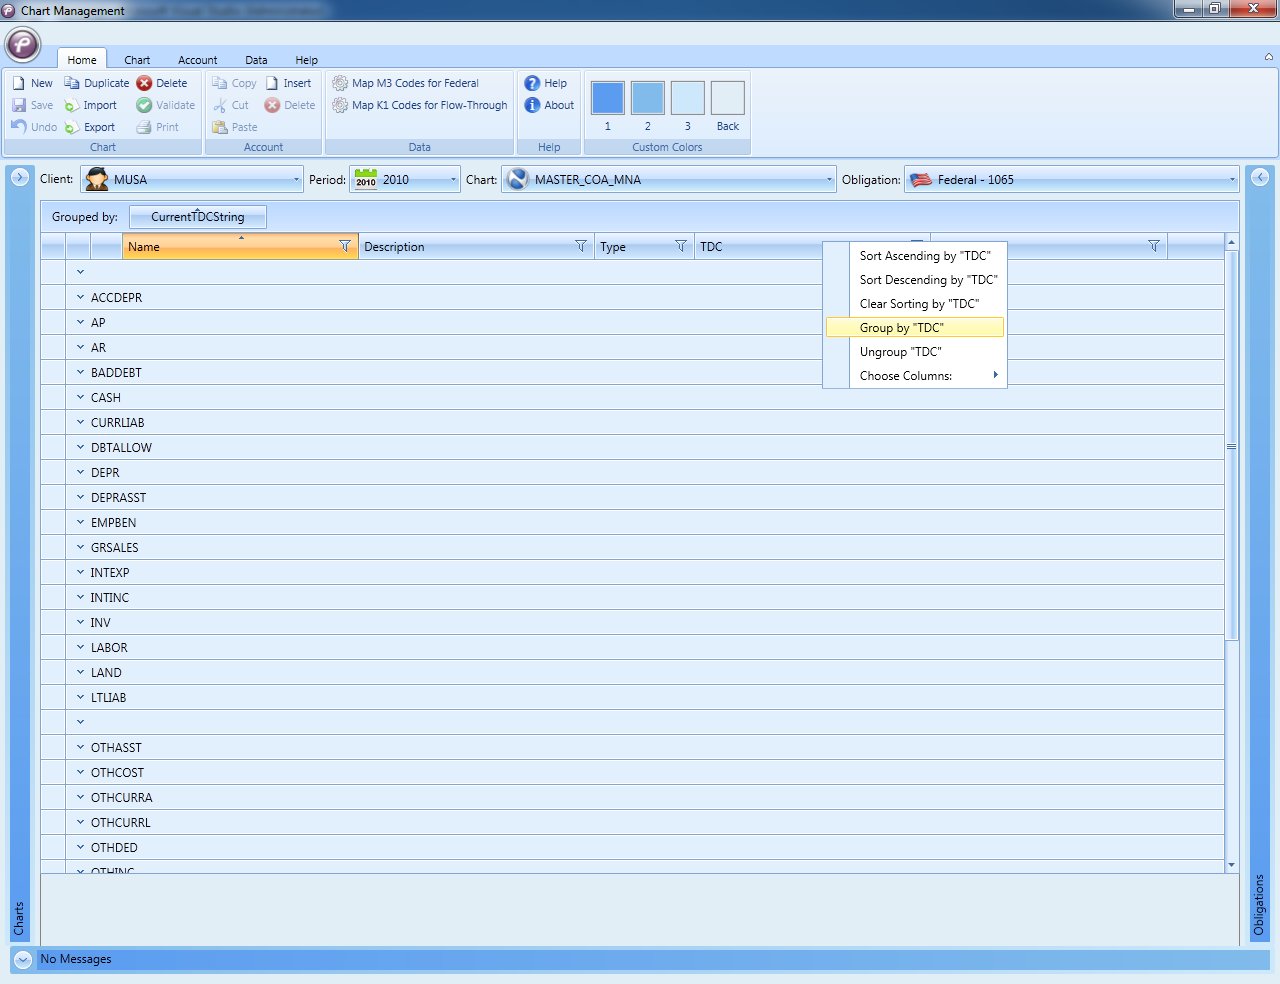The image size is (1280, 984).
Task: Click the Import icon
Action: point(72,105)
